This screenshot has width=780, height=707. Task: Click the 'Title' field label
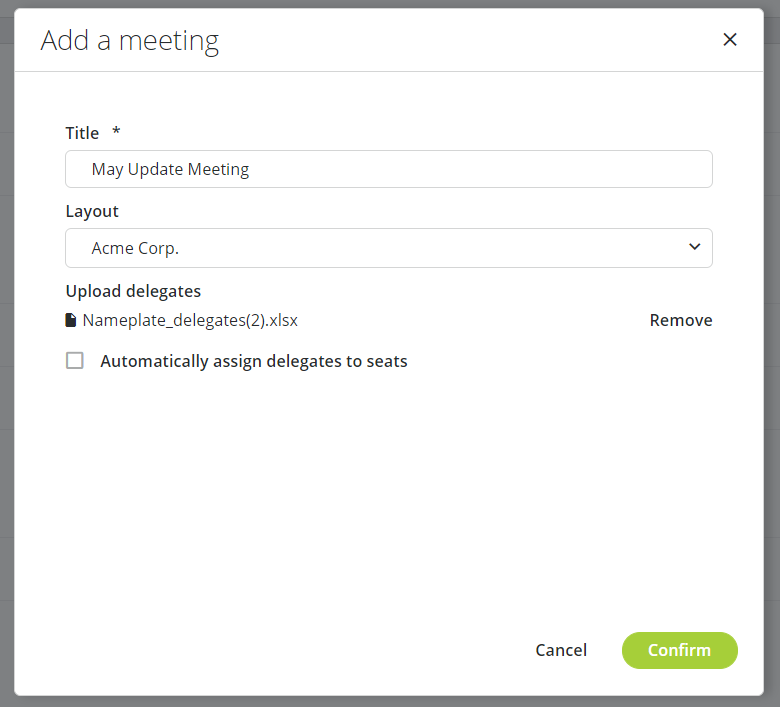click(82, 133)
